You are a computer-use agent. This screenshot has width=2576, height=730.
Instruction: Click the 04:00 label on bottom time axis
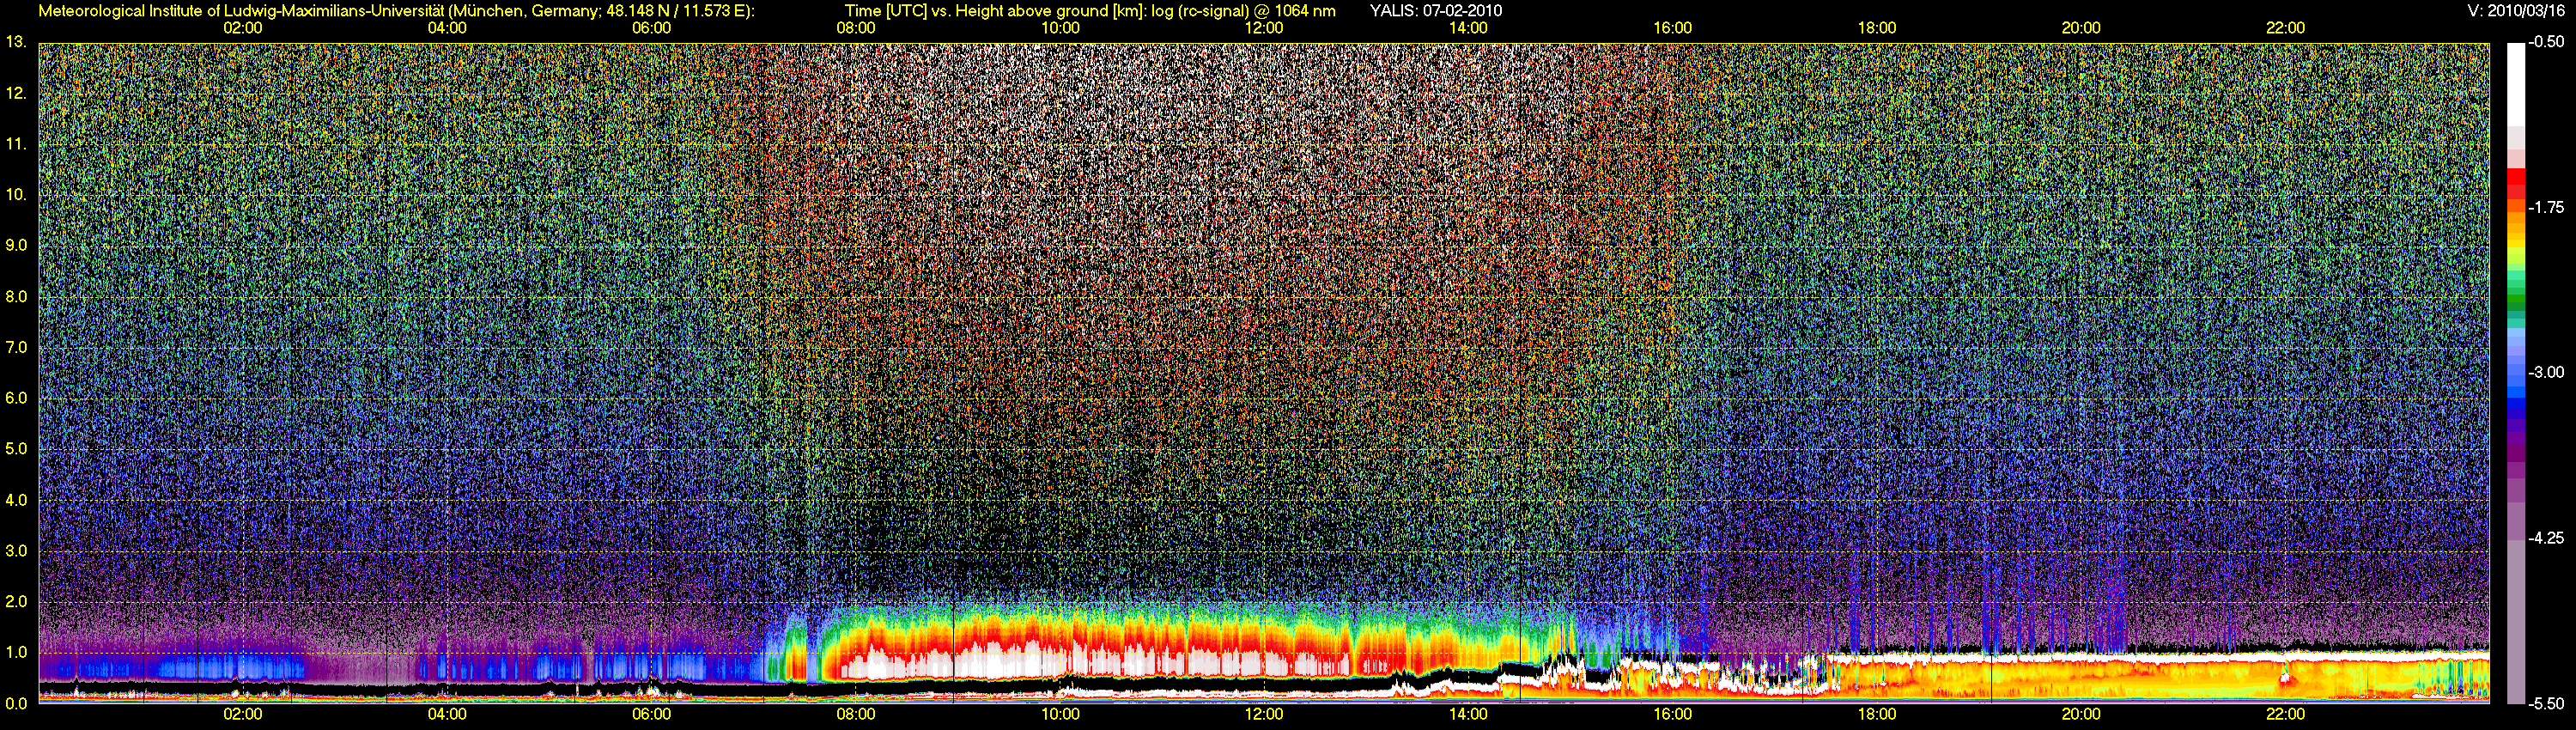447,714
